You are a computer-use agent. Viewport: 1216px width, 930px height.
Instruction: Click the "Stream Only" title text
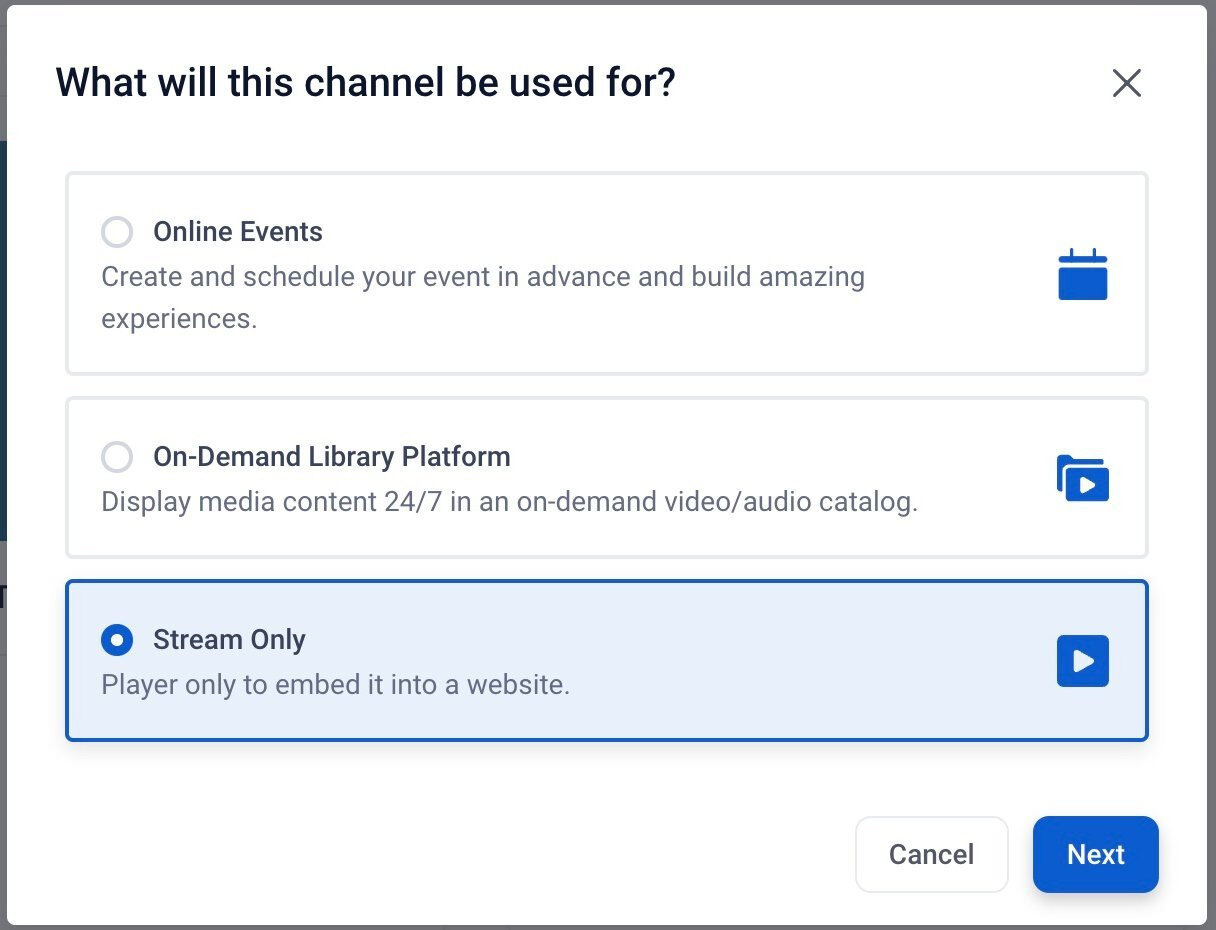[229, 640]
